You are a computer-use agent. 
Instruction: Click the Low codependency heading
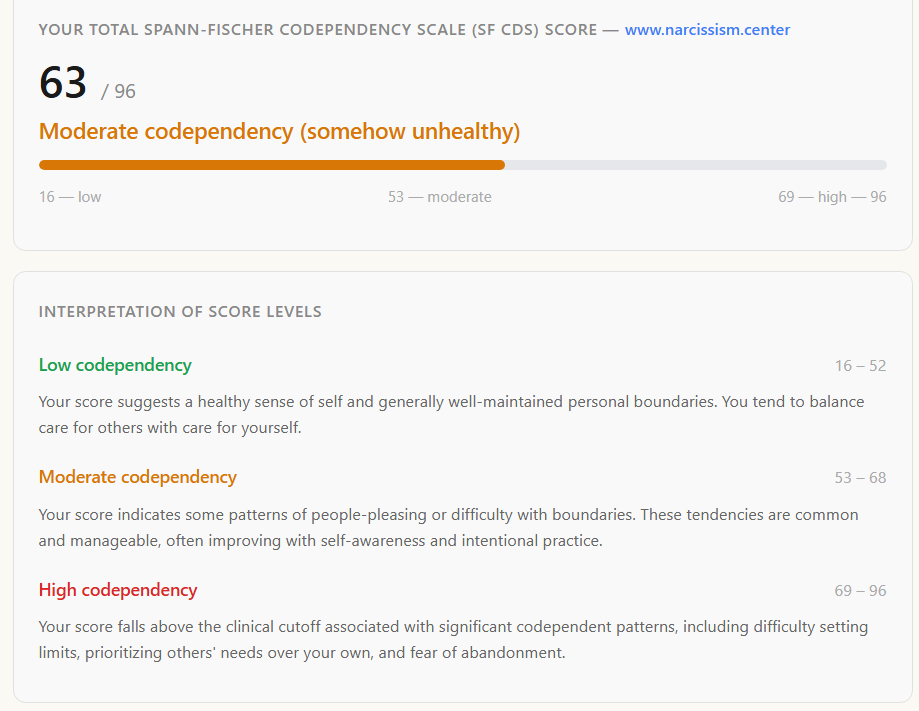pyautogui.click(x=115, y=365)
